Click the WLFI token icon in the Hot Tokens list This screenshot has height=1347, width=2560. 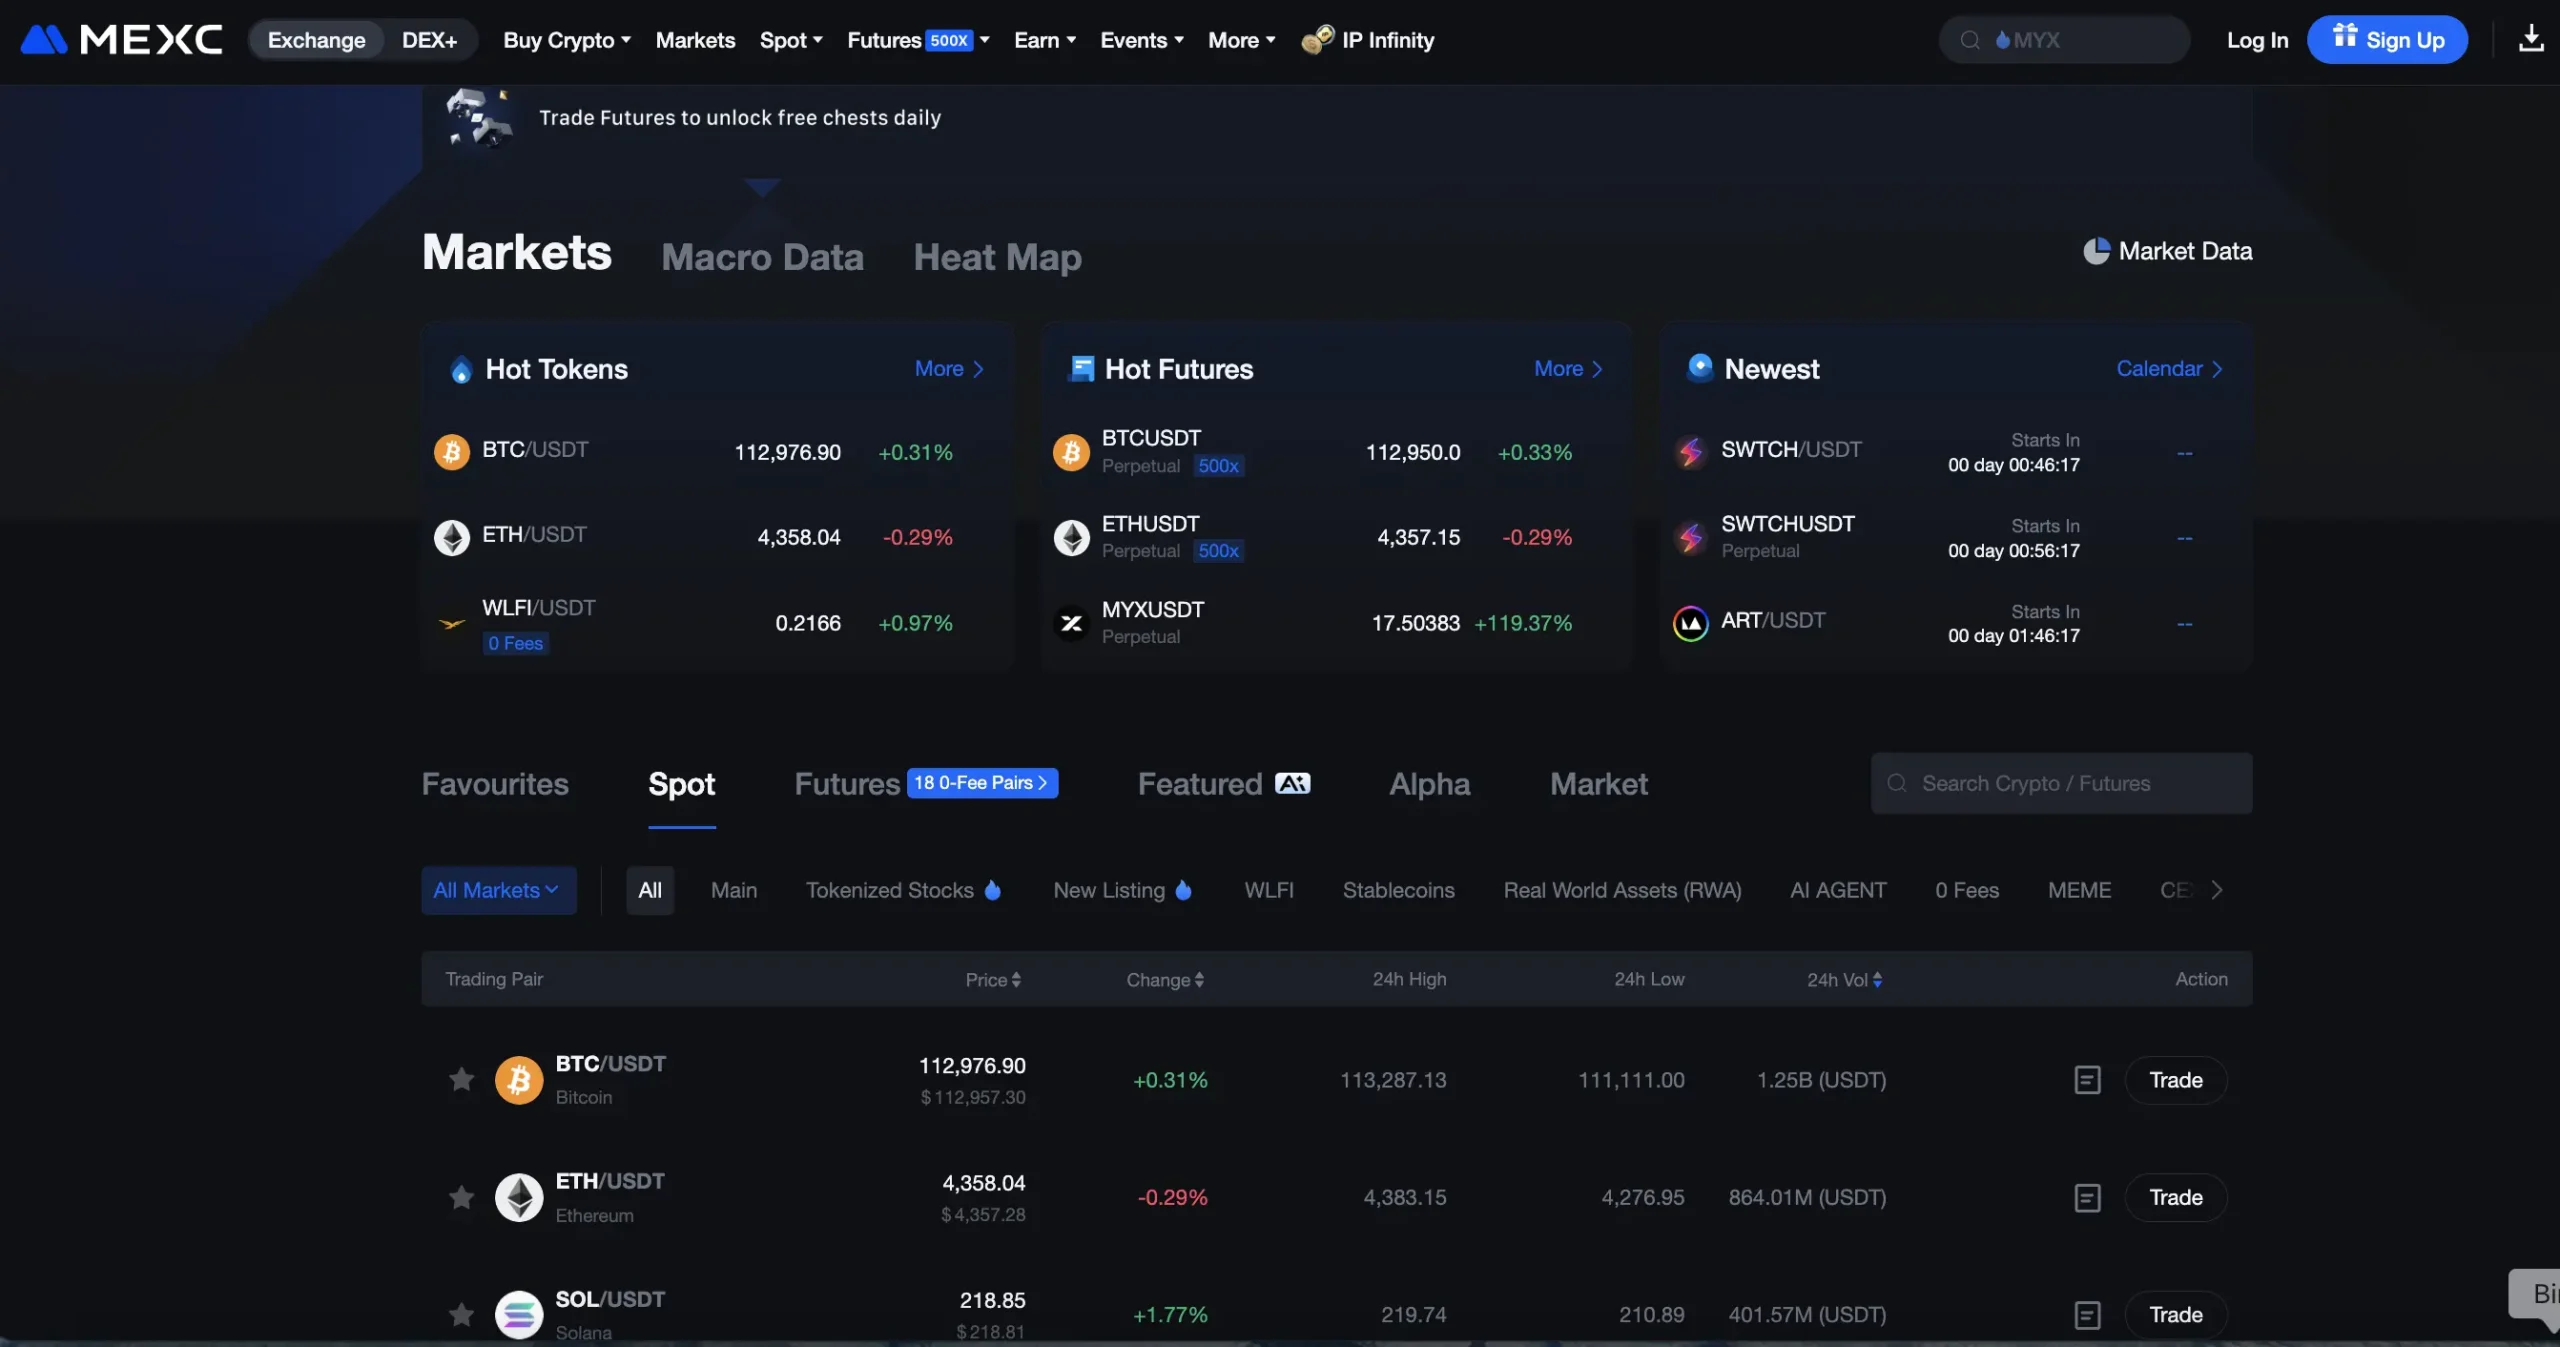(451, 623)
